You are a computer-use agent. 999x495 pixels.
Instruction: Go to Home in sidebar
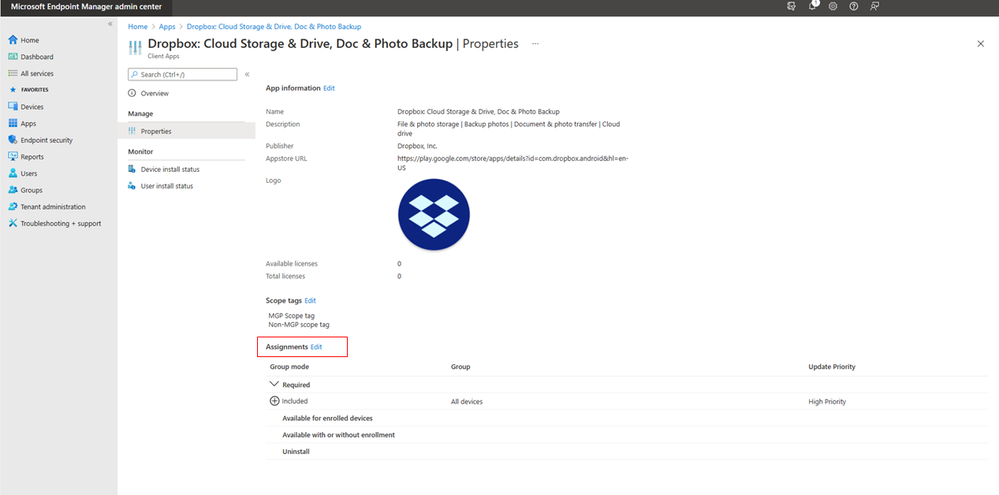coord(29,40)
